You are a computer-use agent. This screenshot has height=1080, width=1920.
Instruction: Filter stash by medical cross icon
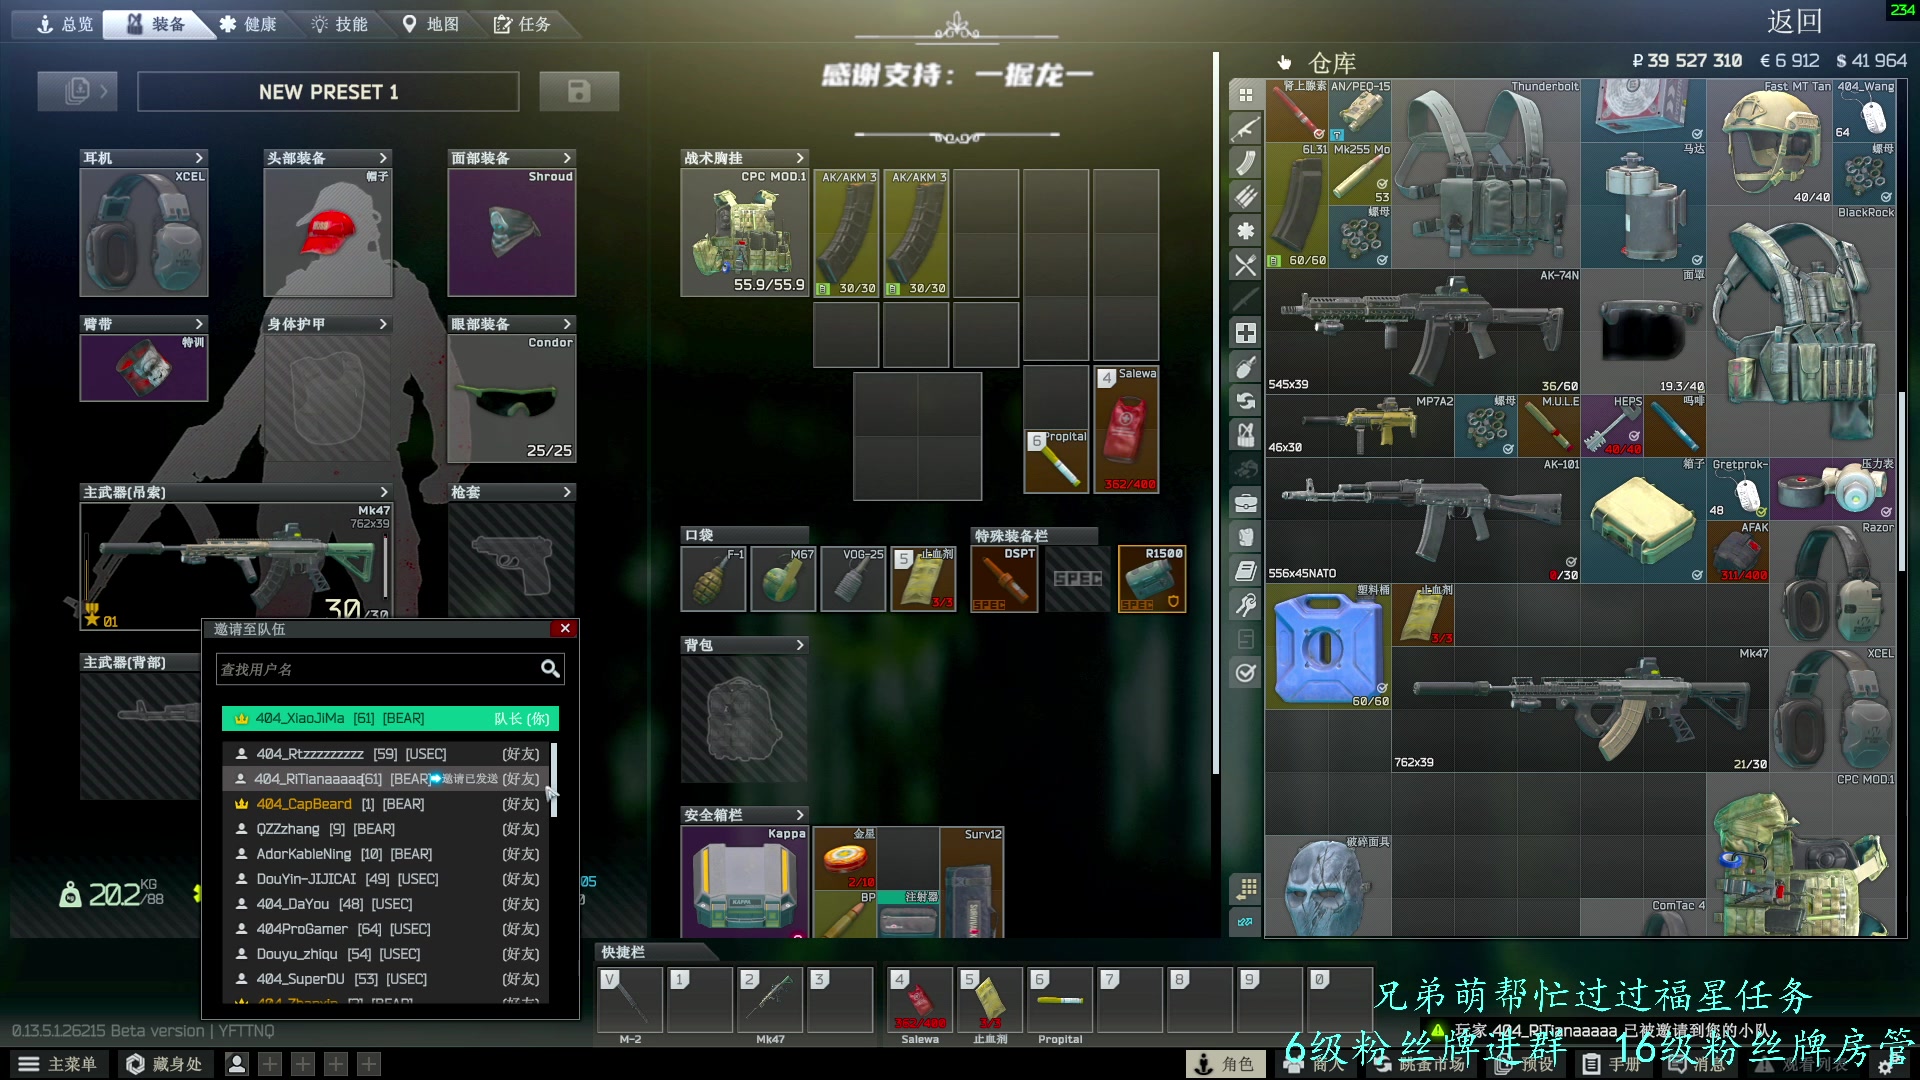point(1245,333)
